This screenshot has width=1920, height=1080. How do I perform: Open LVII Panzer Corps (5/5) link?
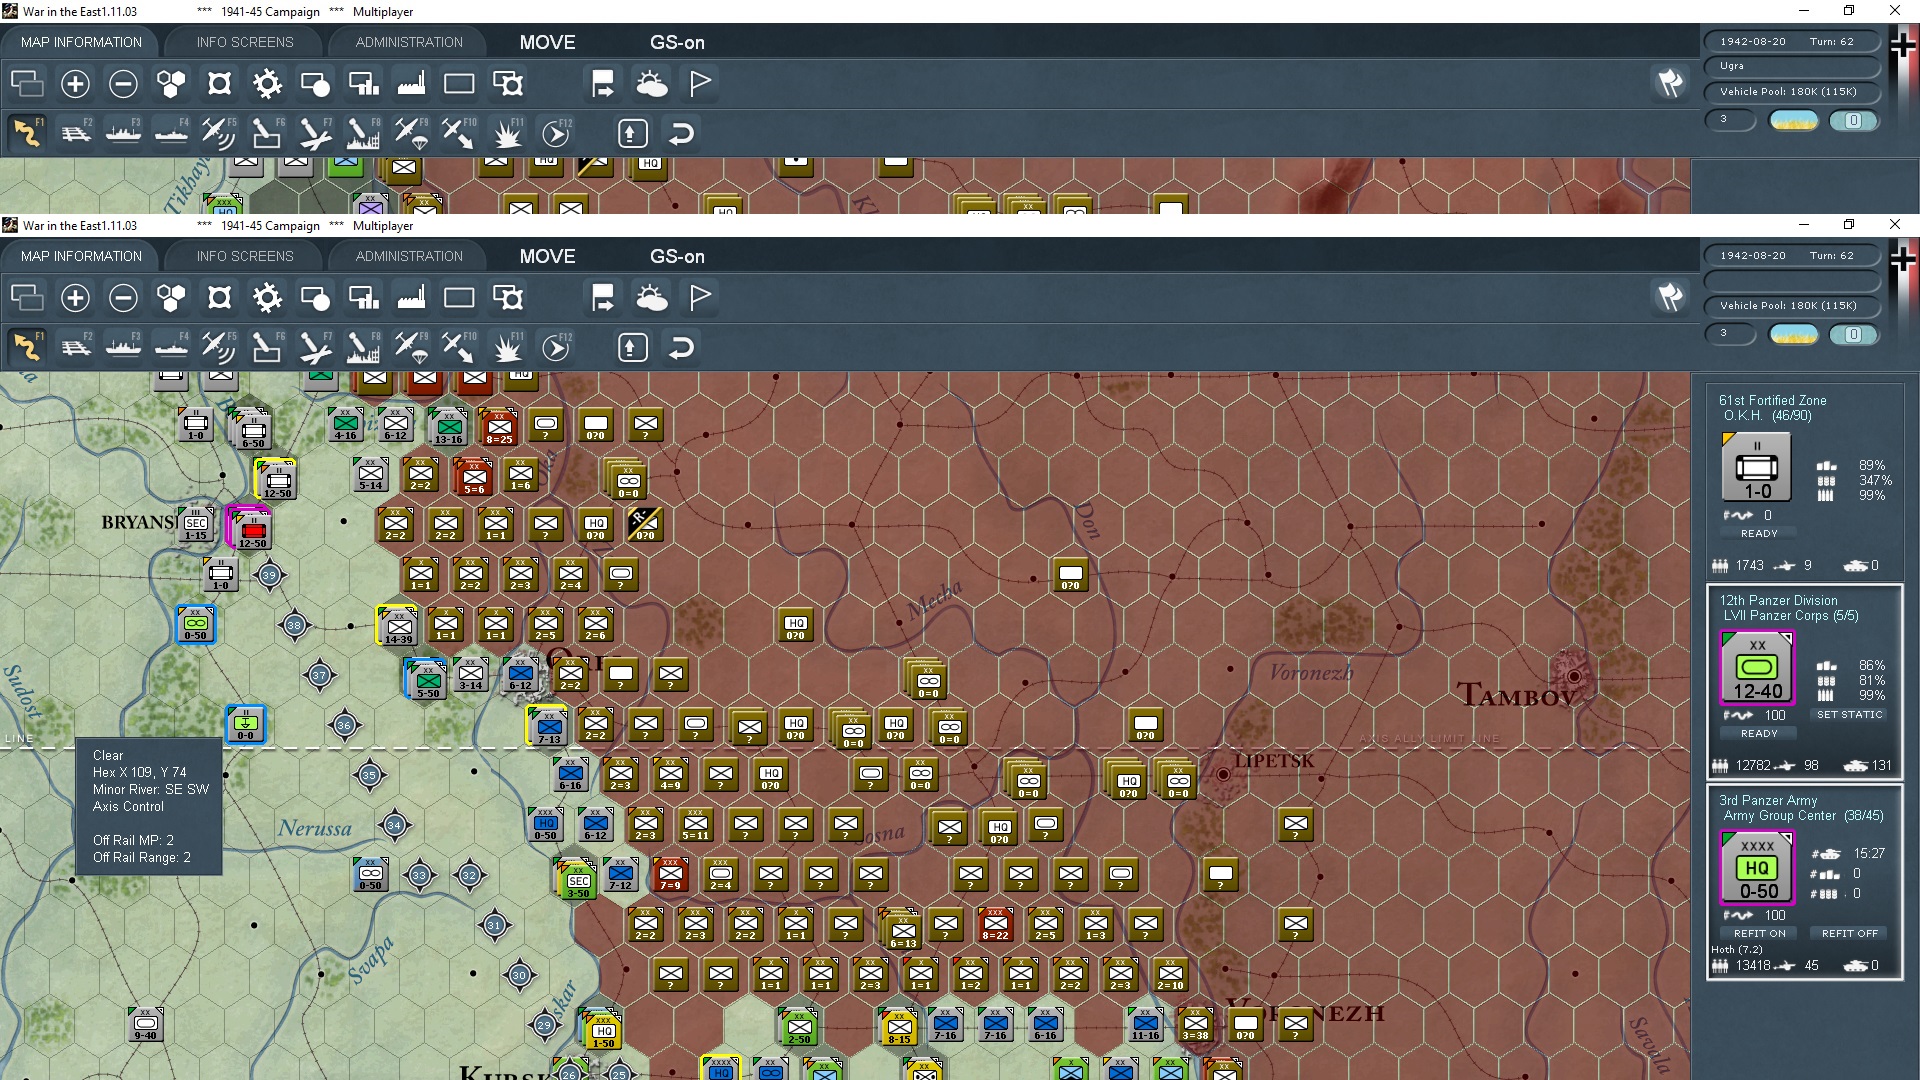(x=1791, y=615)
